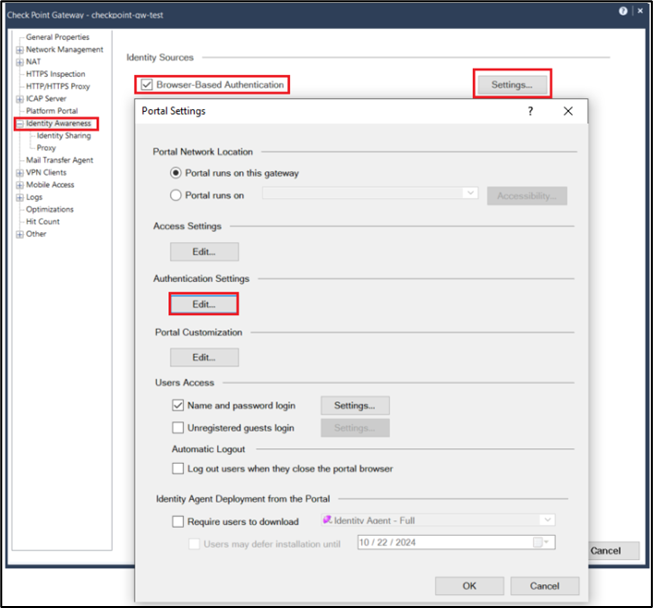Expand the Network Management tree node
Viewport: 653px width, 608px height.
pyautogui.click(x=19, y=50)
